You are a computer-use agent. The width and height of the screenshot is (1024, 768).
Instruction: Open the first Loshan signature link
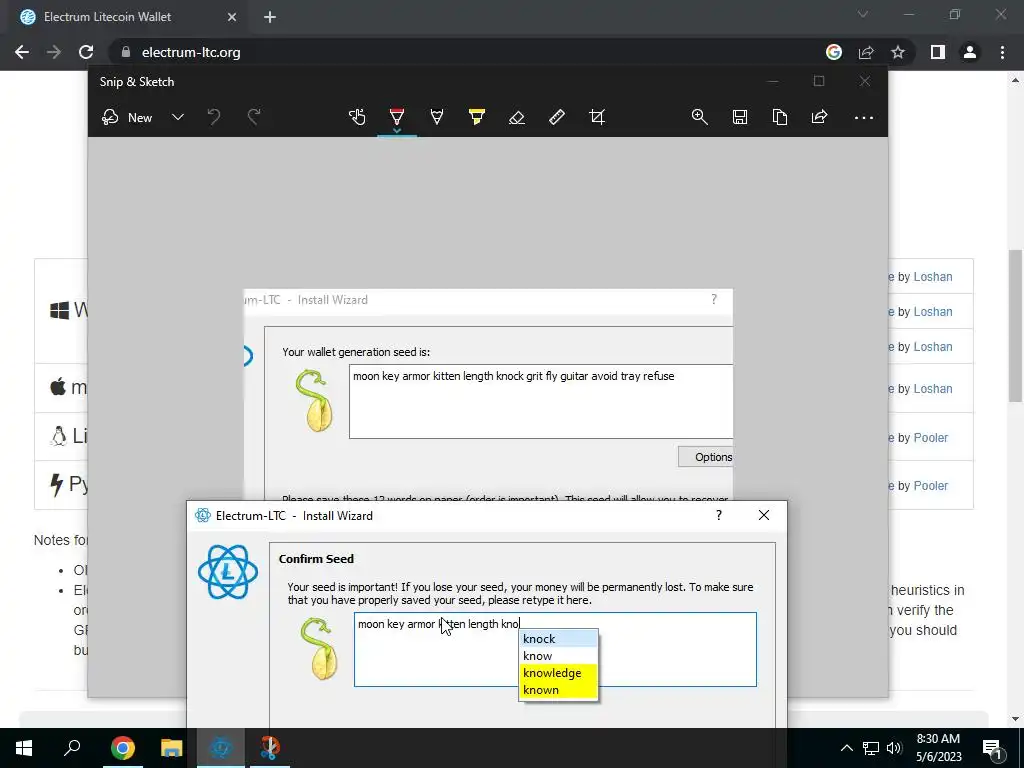click(x=933, y=277)
